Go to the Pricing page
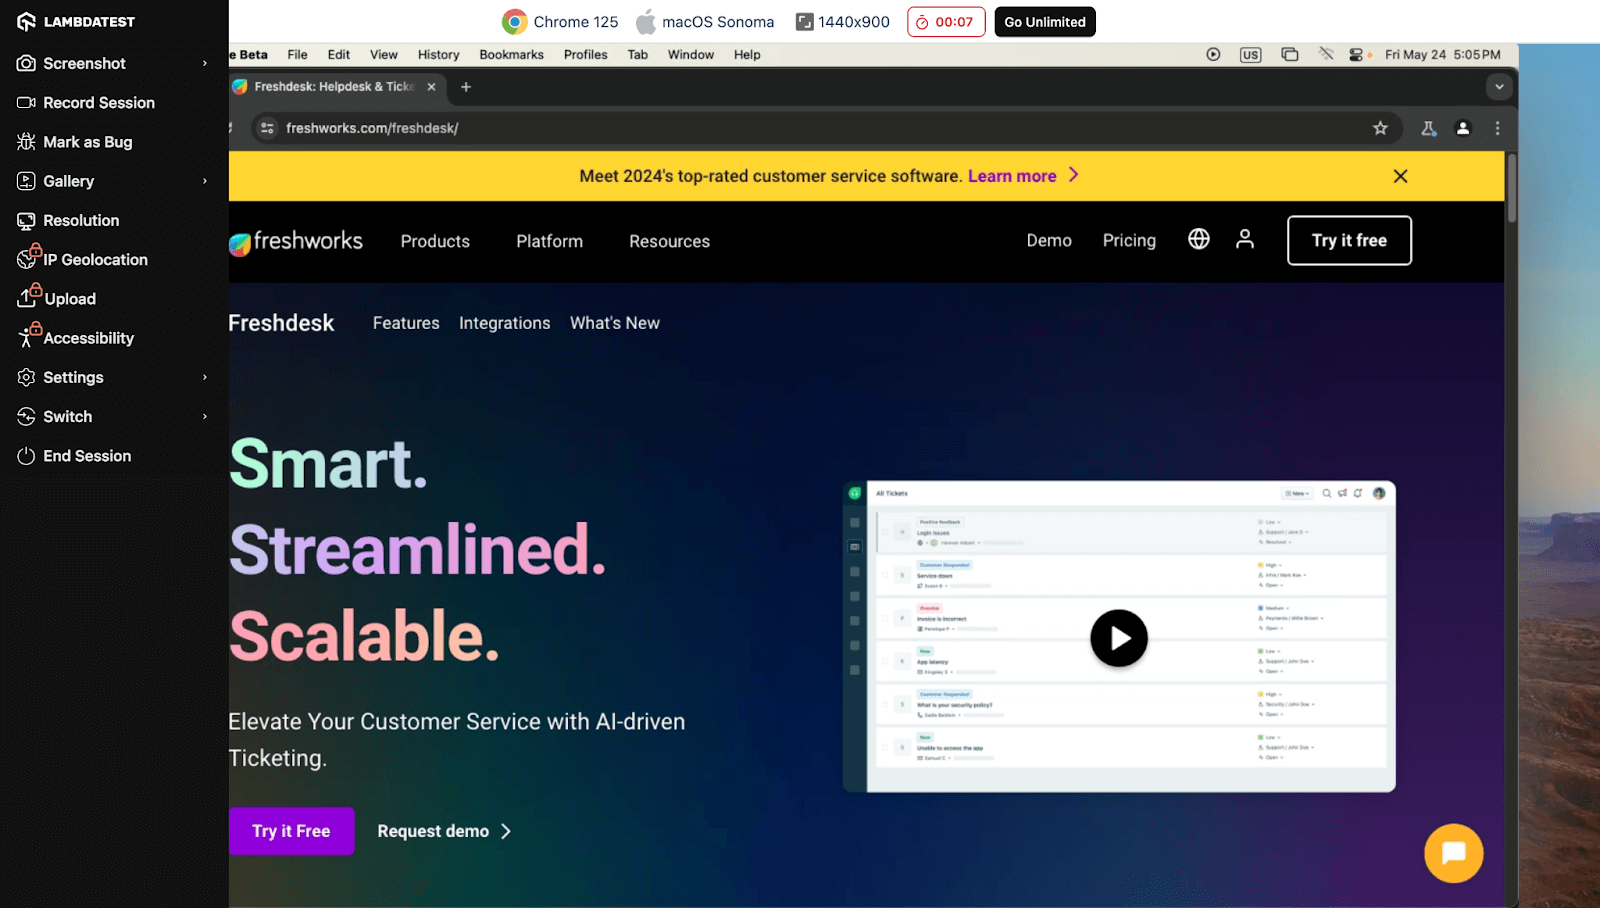Viewport: 1600px width, 908px height. [x=1129, y=240]
